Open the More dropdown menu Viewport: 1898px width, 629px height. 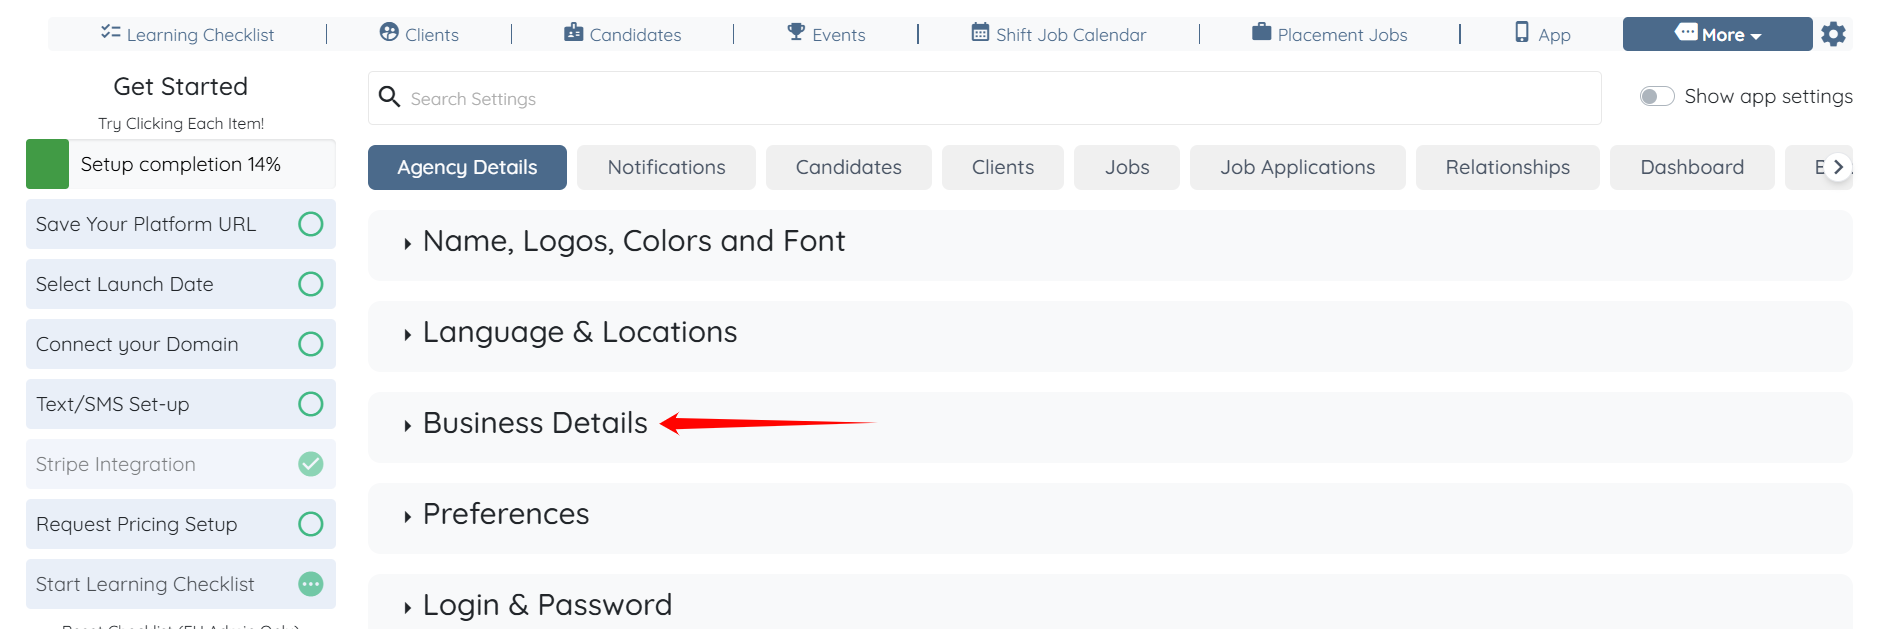[x=1717, y=34]
